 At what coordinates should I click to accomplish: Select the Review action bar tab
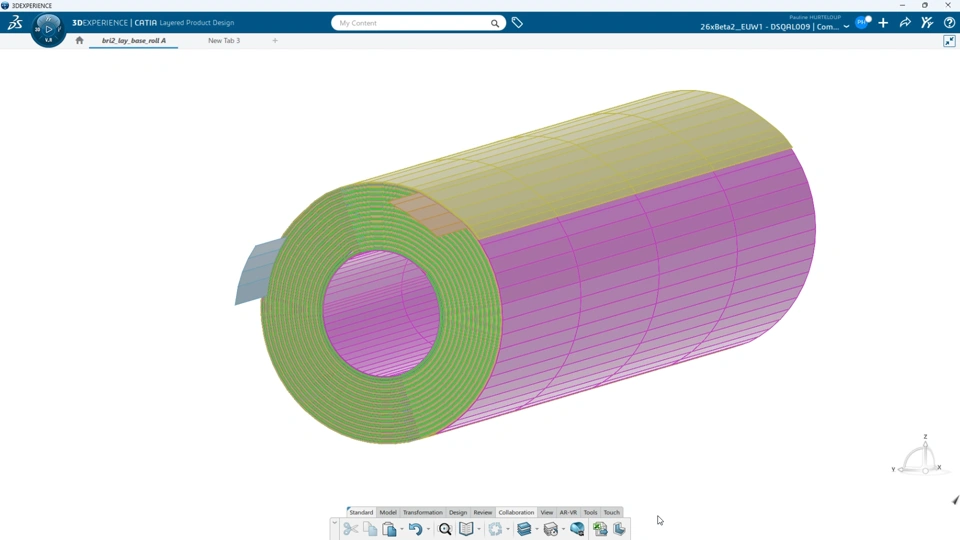click(482, 512)
